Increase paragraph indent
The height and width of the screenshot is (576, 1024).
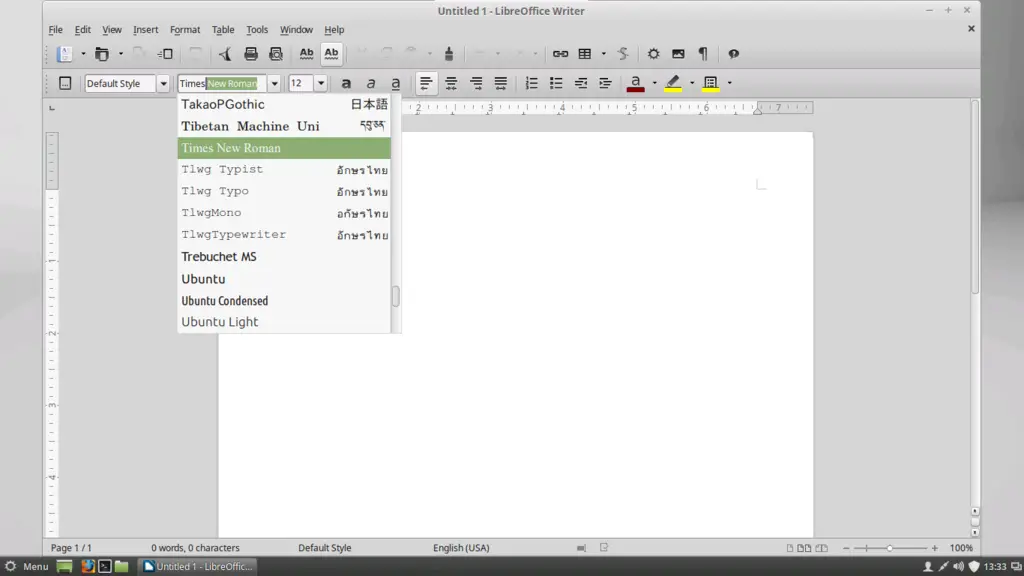tap(605, 83)
